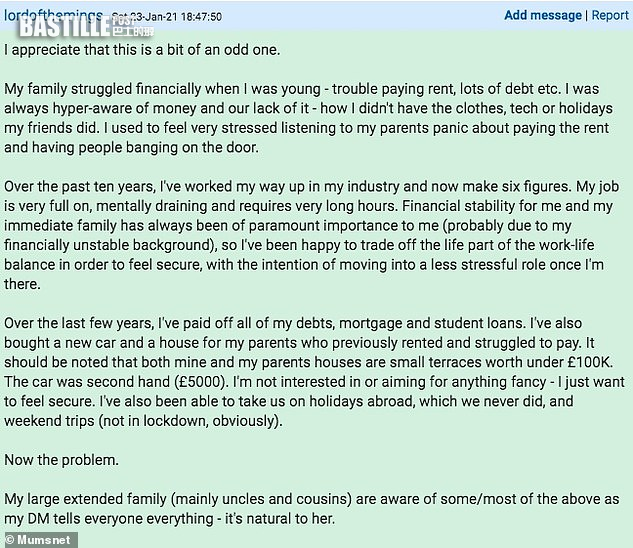The width and height of the screenshot is (633, 548).
Task: Click the paragraph beginning 'Over the past ten years'
Action: pos(311,235)
